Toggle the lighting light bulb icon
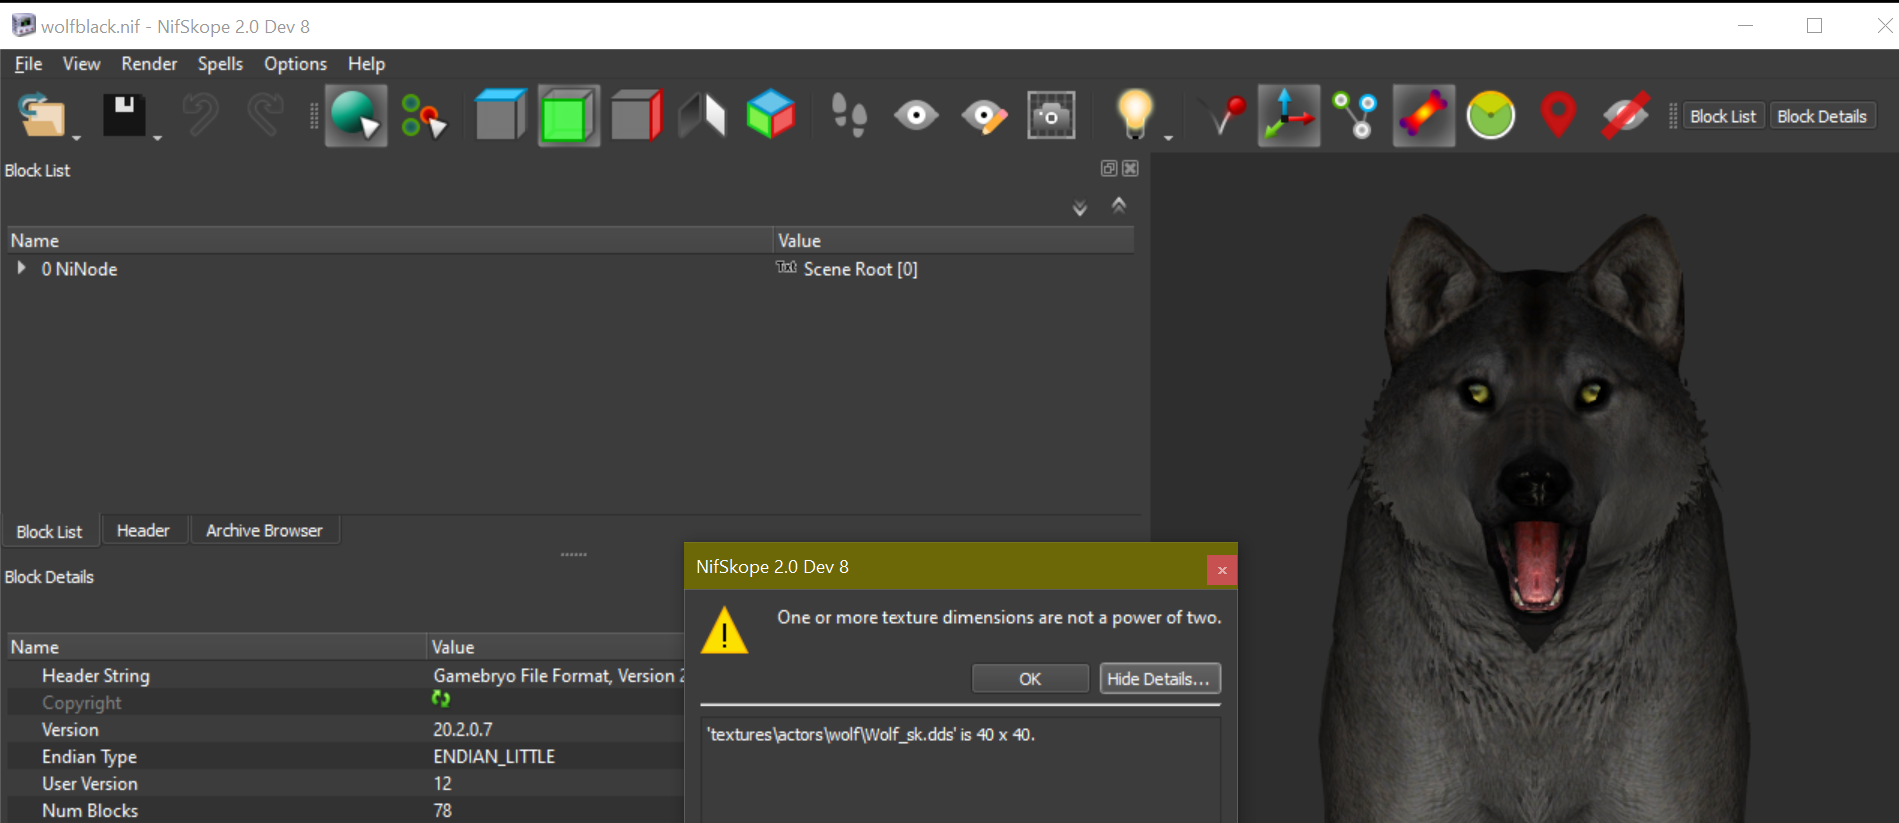The height and width of the screenshot is (823, 1899). click(1134, 114)
